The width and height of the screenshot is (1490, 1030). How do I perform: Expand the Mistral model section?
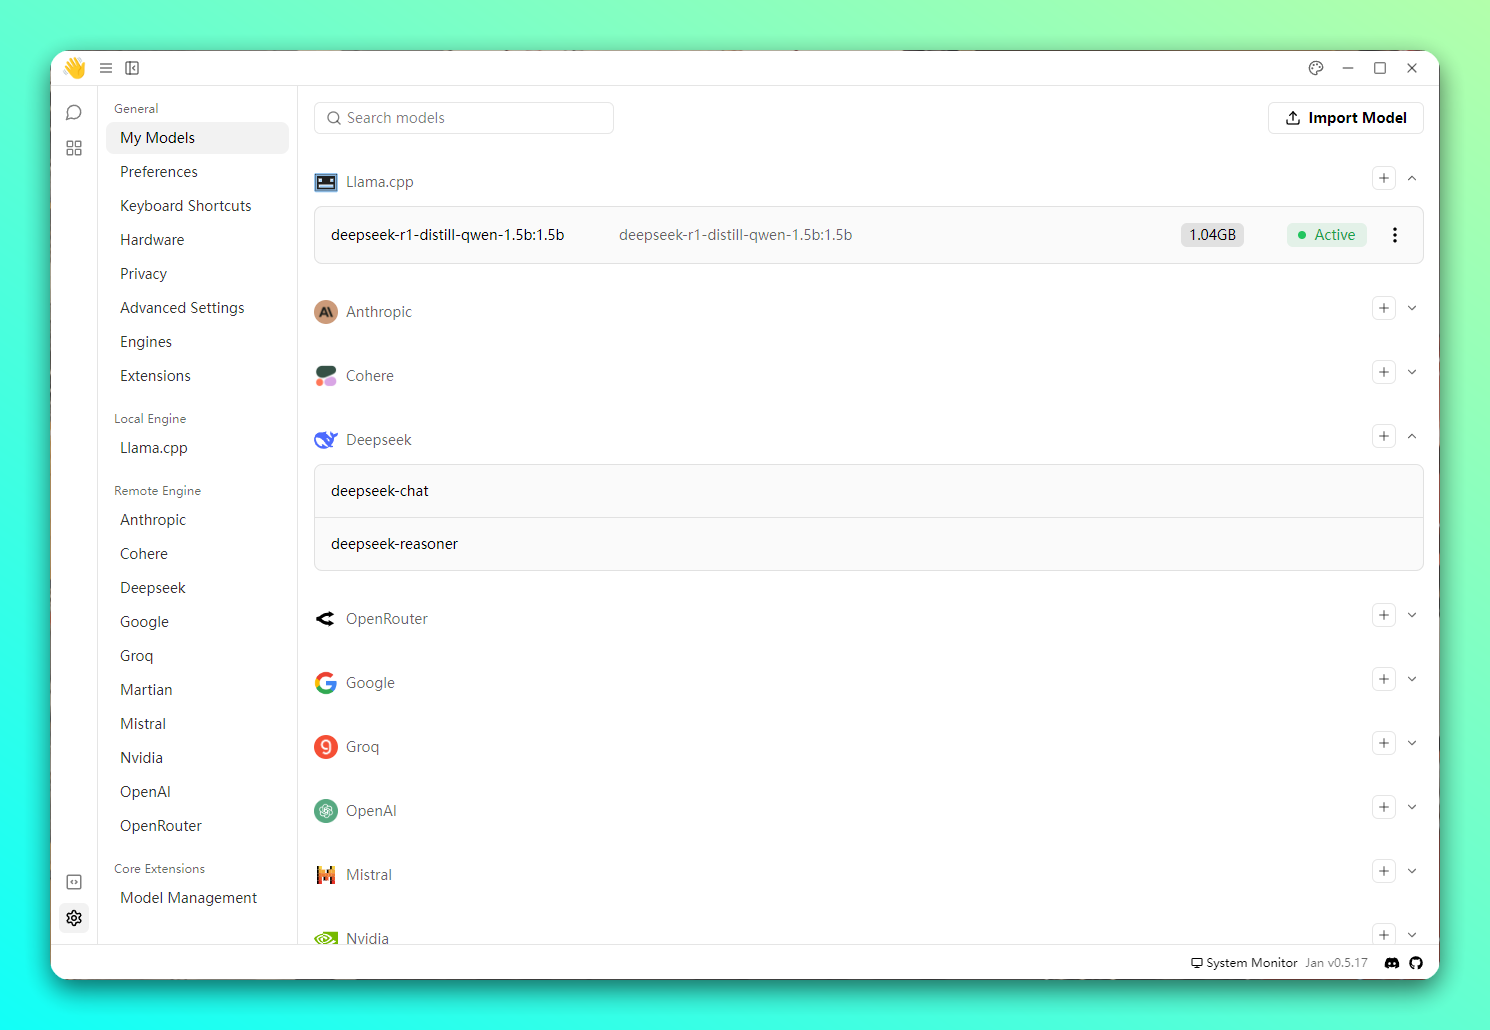point(1412,871)
